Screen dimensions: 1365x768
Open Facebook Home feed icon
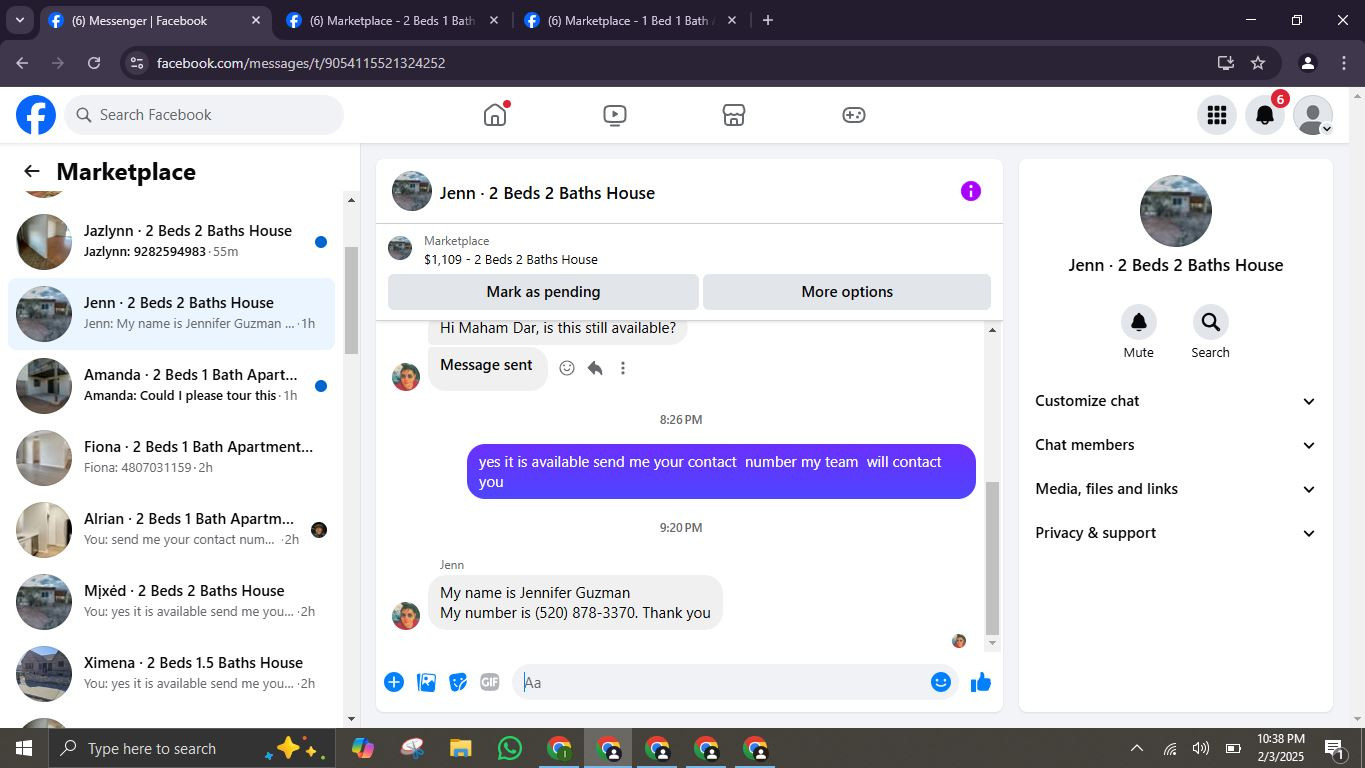[495, 115]
